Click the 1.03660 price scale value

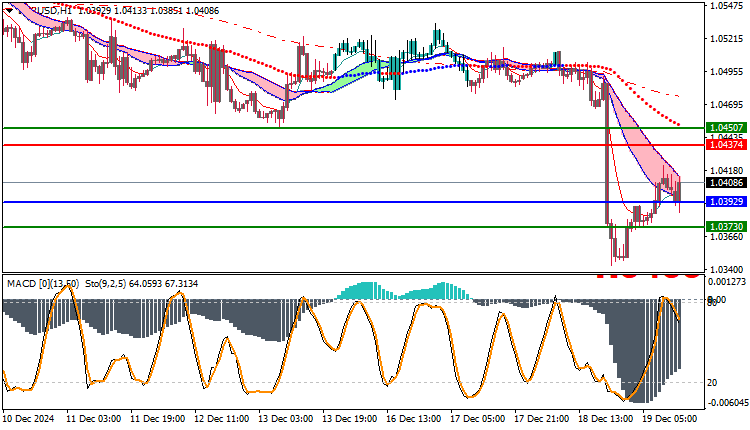(727, 236)
